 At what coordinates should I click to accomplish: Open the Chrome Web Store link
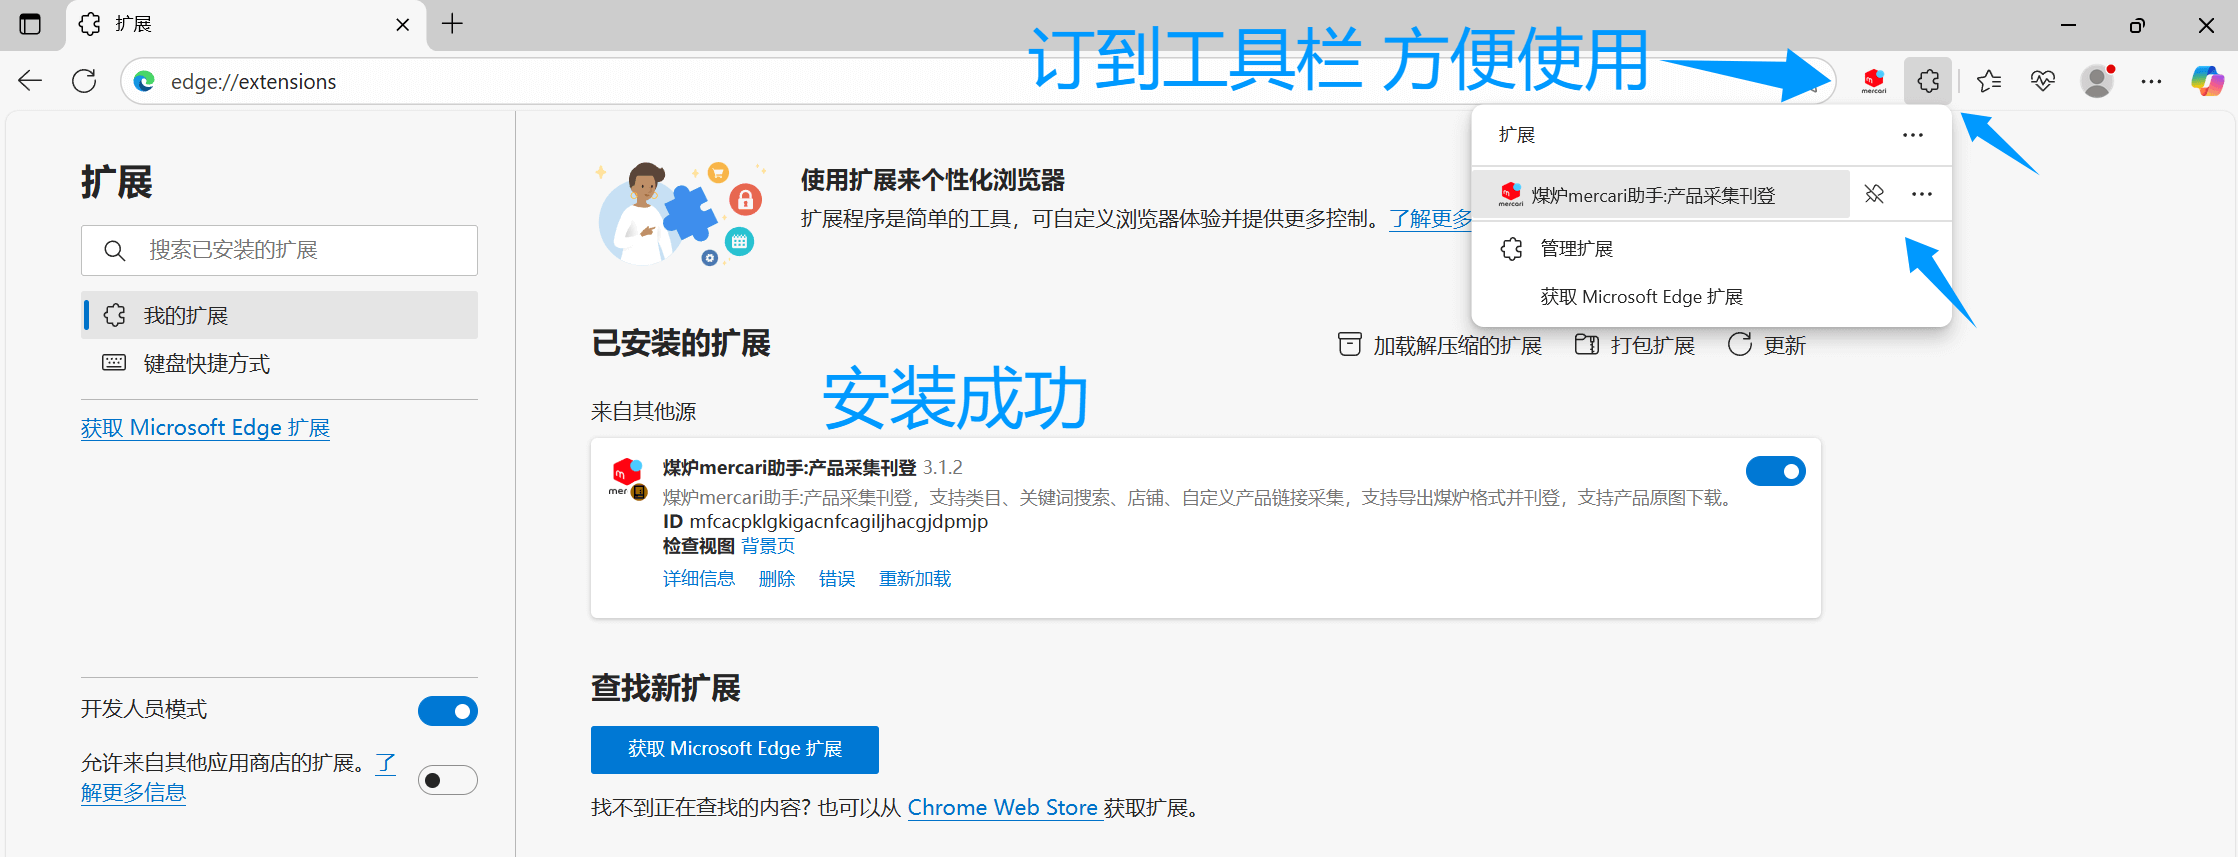pos(1003,808)
